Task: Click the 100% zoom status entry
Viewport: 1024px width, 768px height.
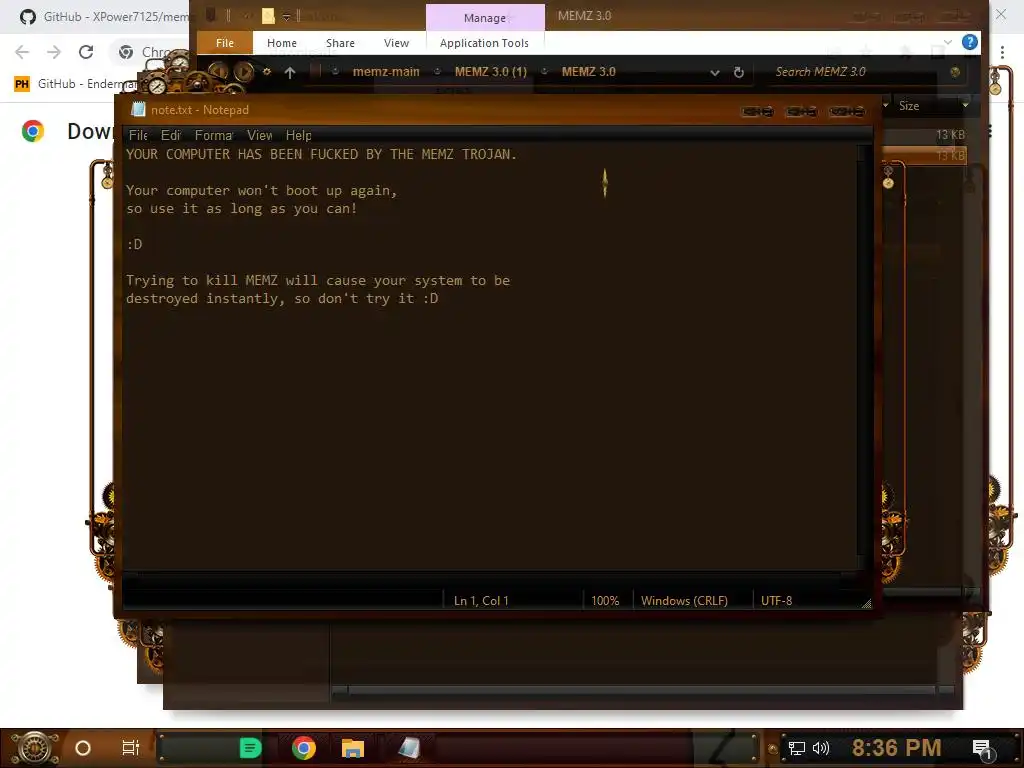Action: click(605, 601)
